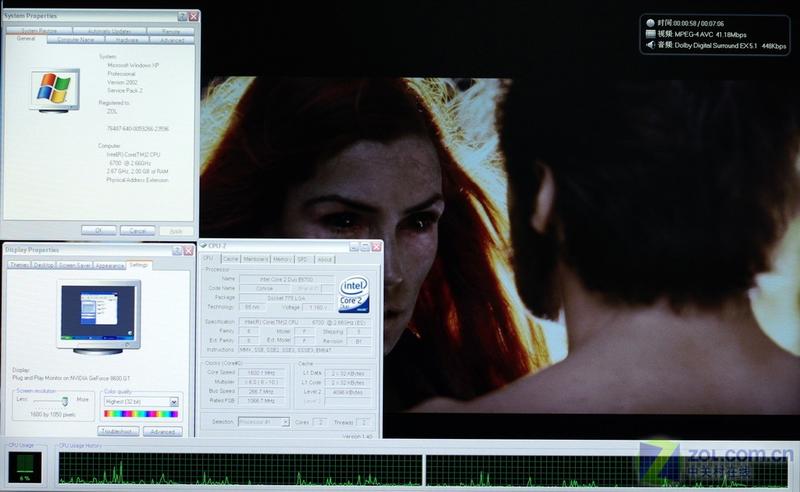Close the System Properties dialog
The width and height of the screenshot is (800, 492).
tap(194, 16)
